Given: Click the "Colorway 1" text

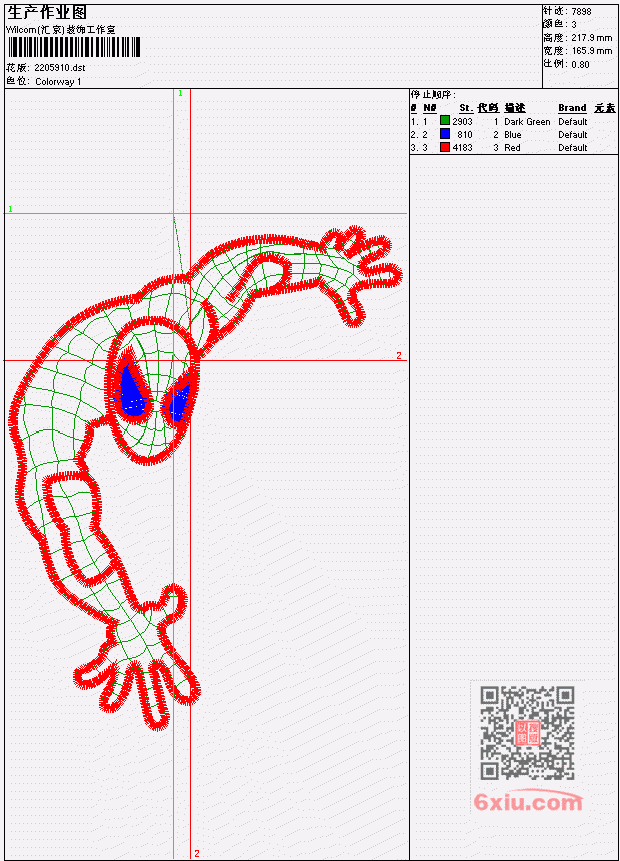Looking at the screenshot, I should 58,82.
